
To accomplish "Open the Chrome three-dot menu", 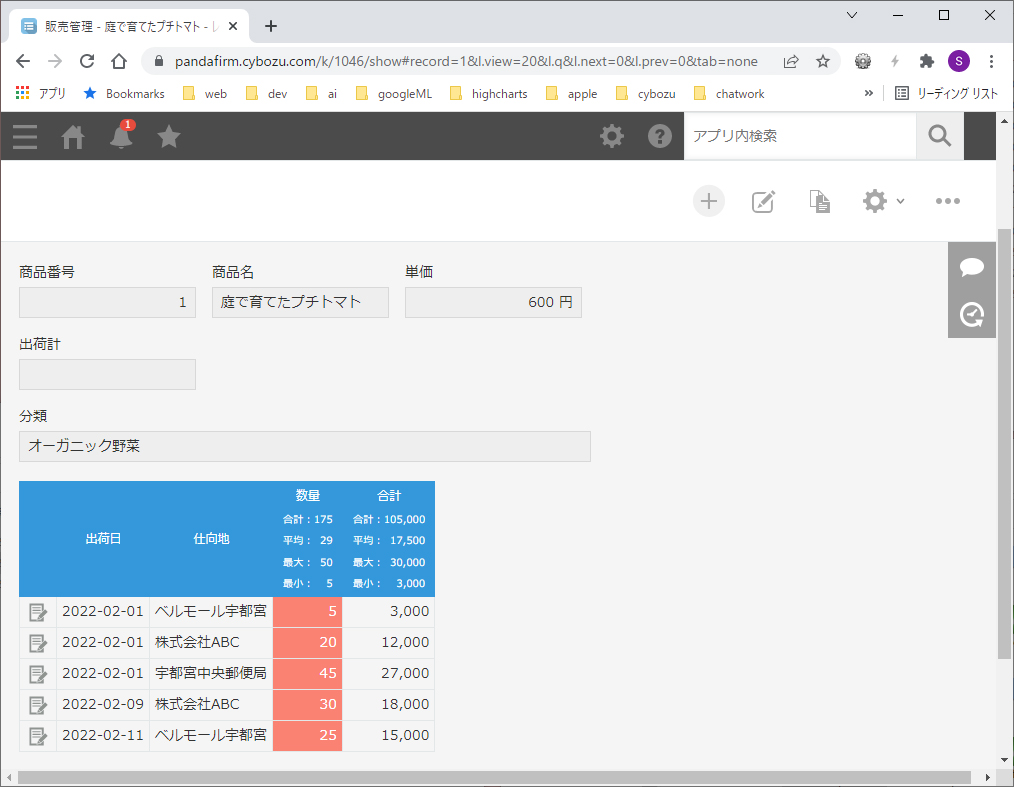I will pyautogui.click(x=991, y=61).
